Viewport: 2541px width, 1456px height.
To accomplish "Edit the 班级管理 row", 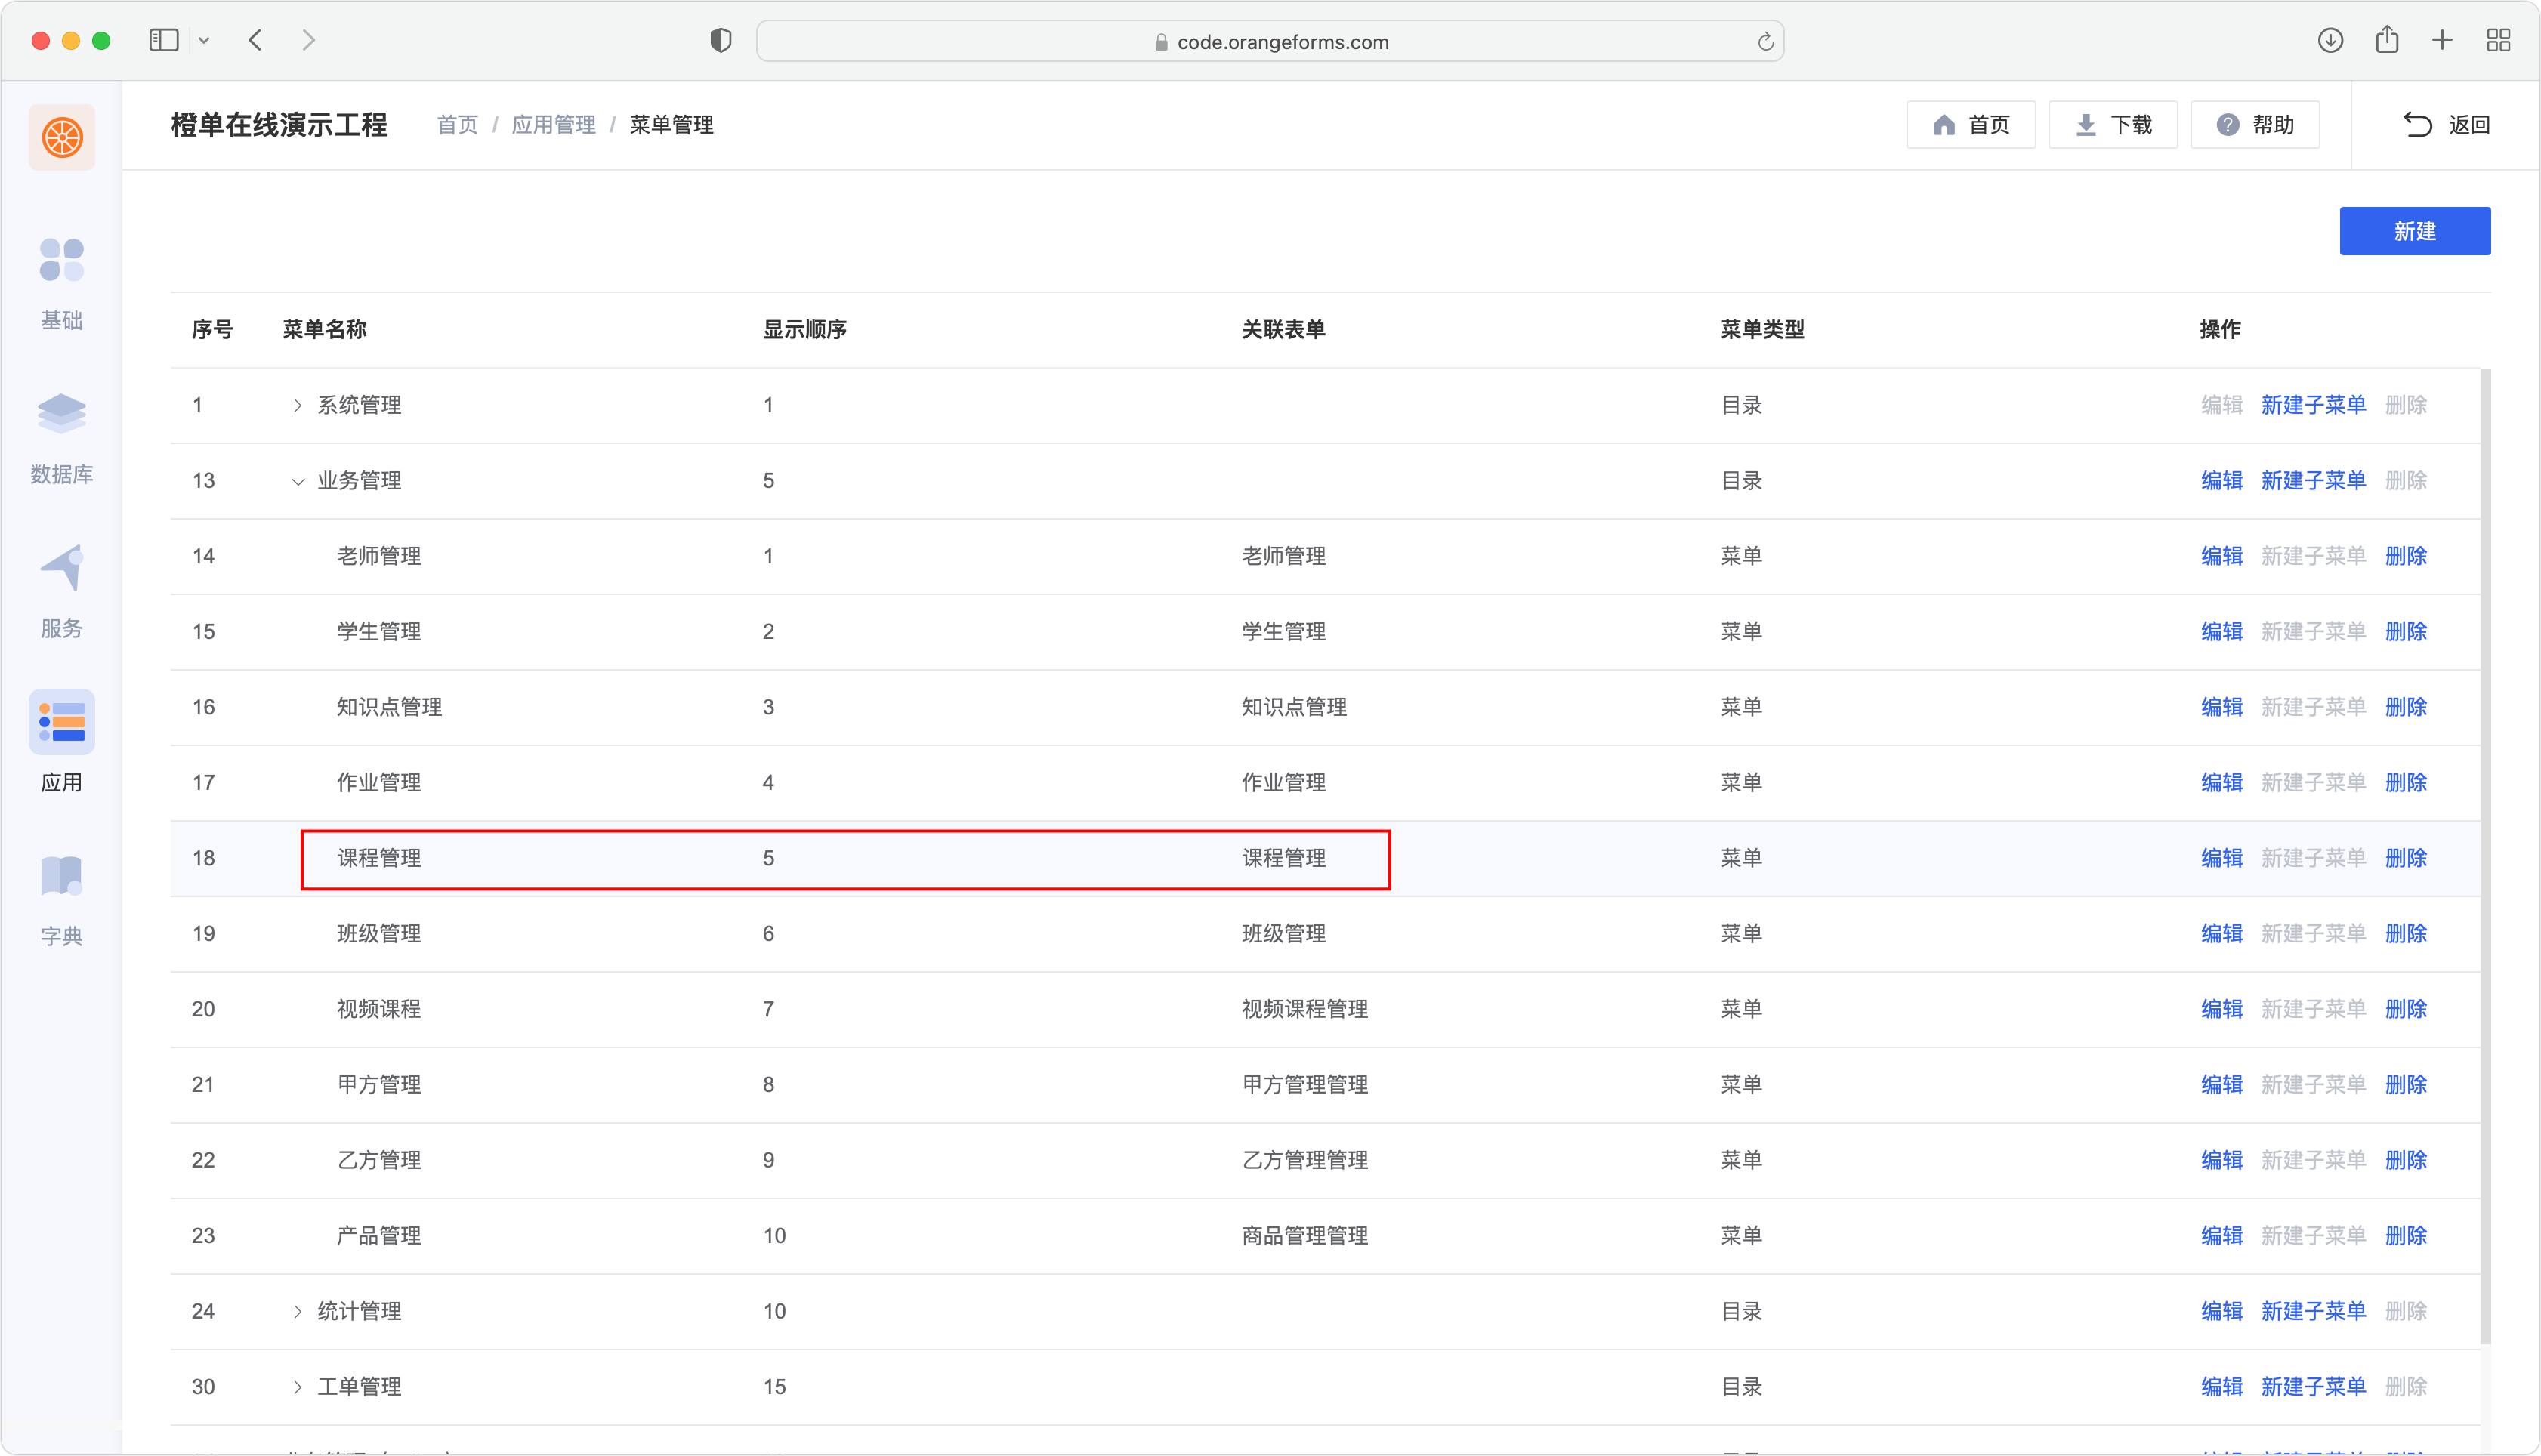I will 2221,933.
